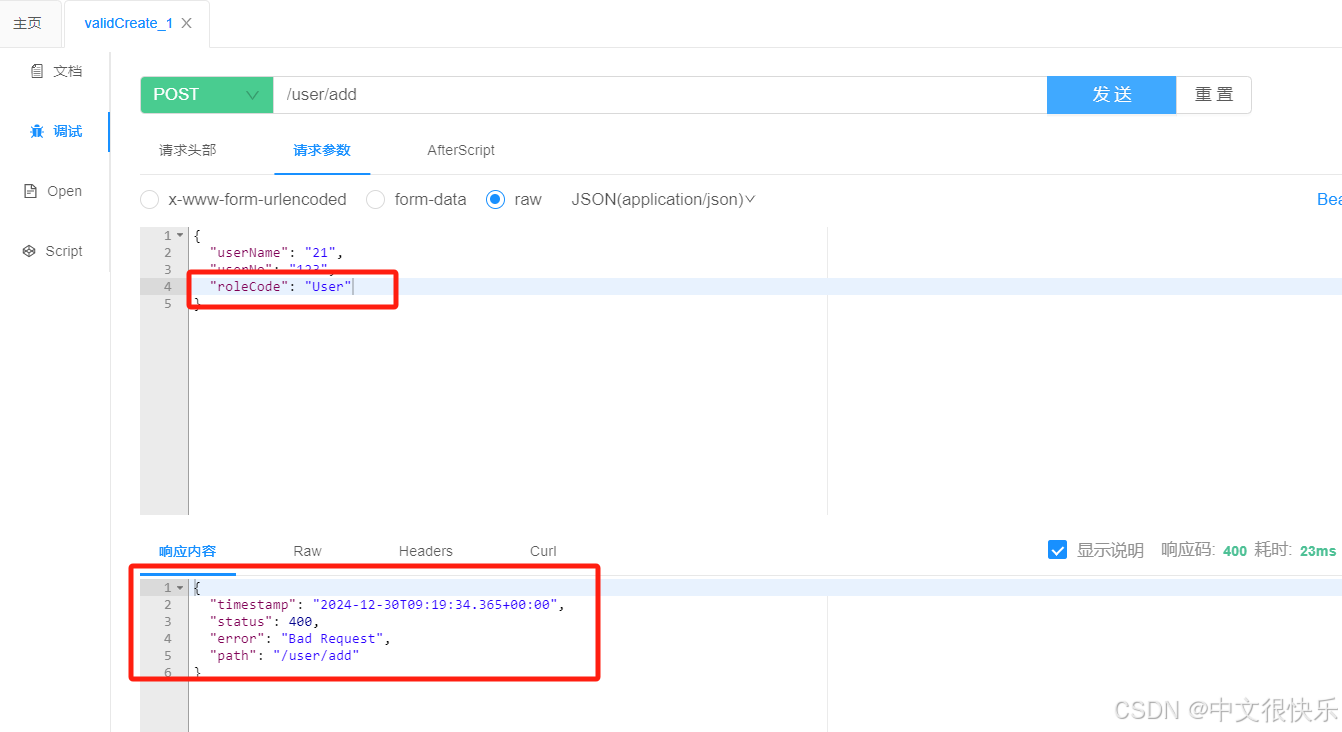Click the 发送 send button
This screenshot has height=732, width=1342.
[1111, 95]
